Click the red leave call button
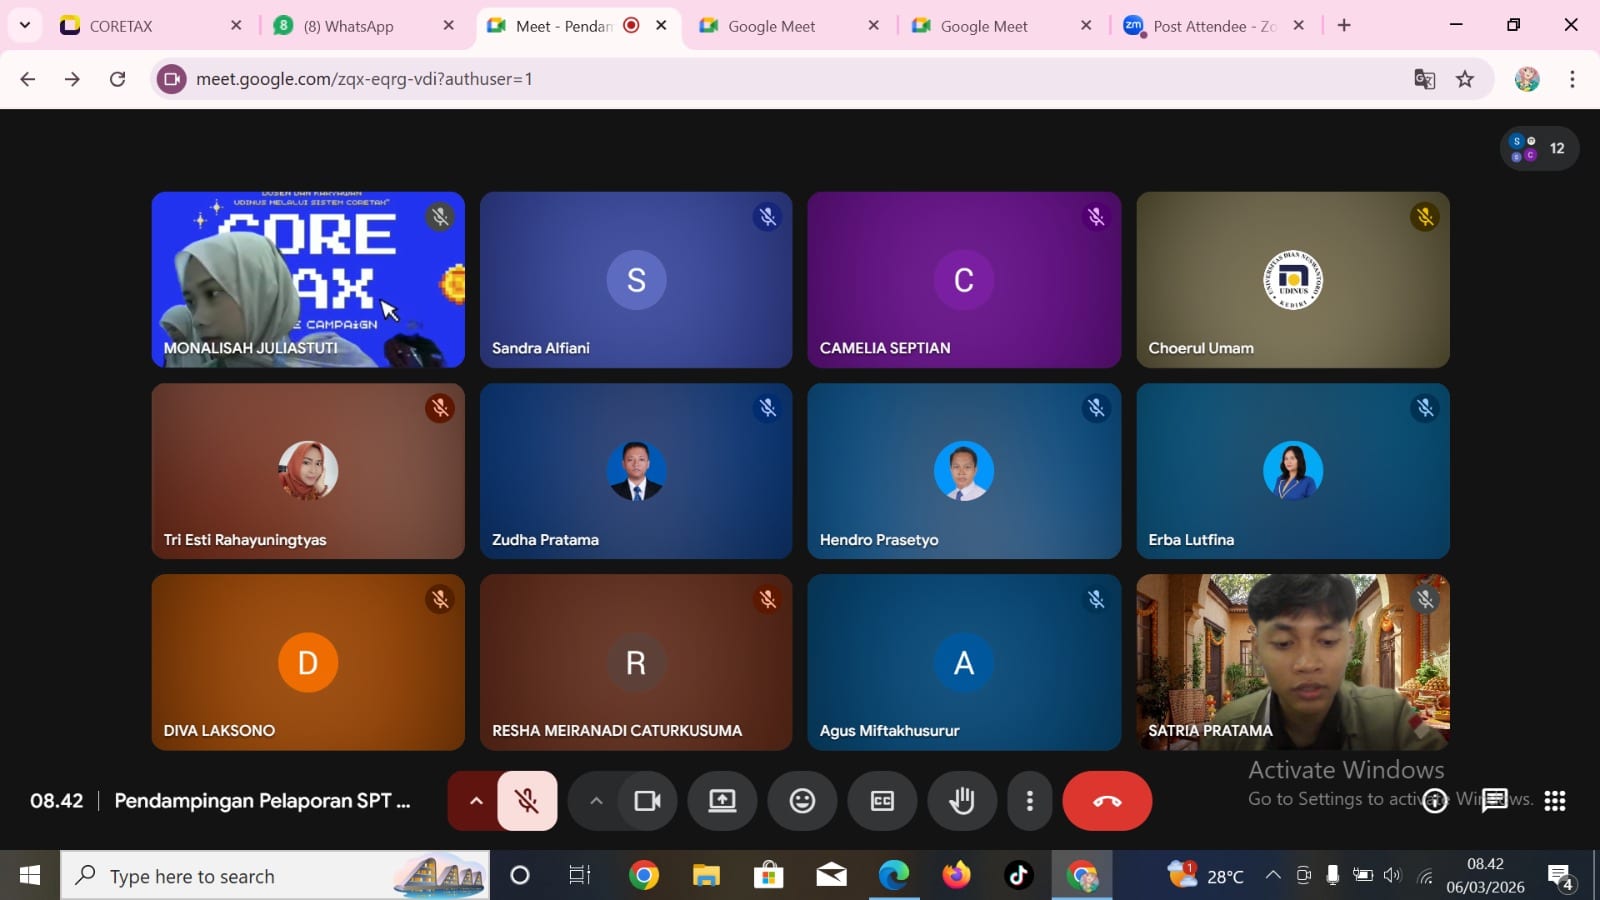1600x900 pixels. pyautogui.click(x=1107, y=801)
